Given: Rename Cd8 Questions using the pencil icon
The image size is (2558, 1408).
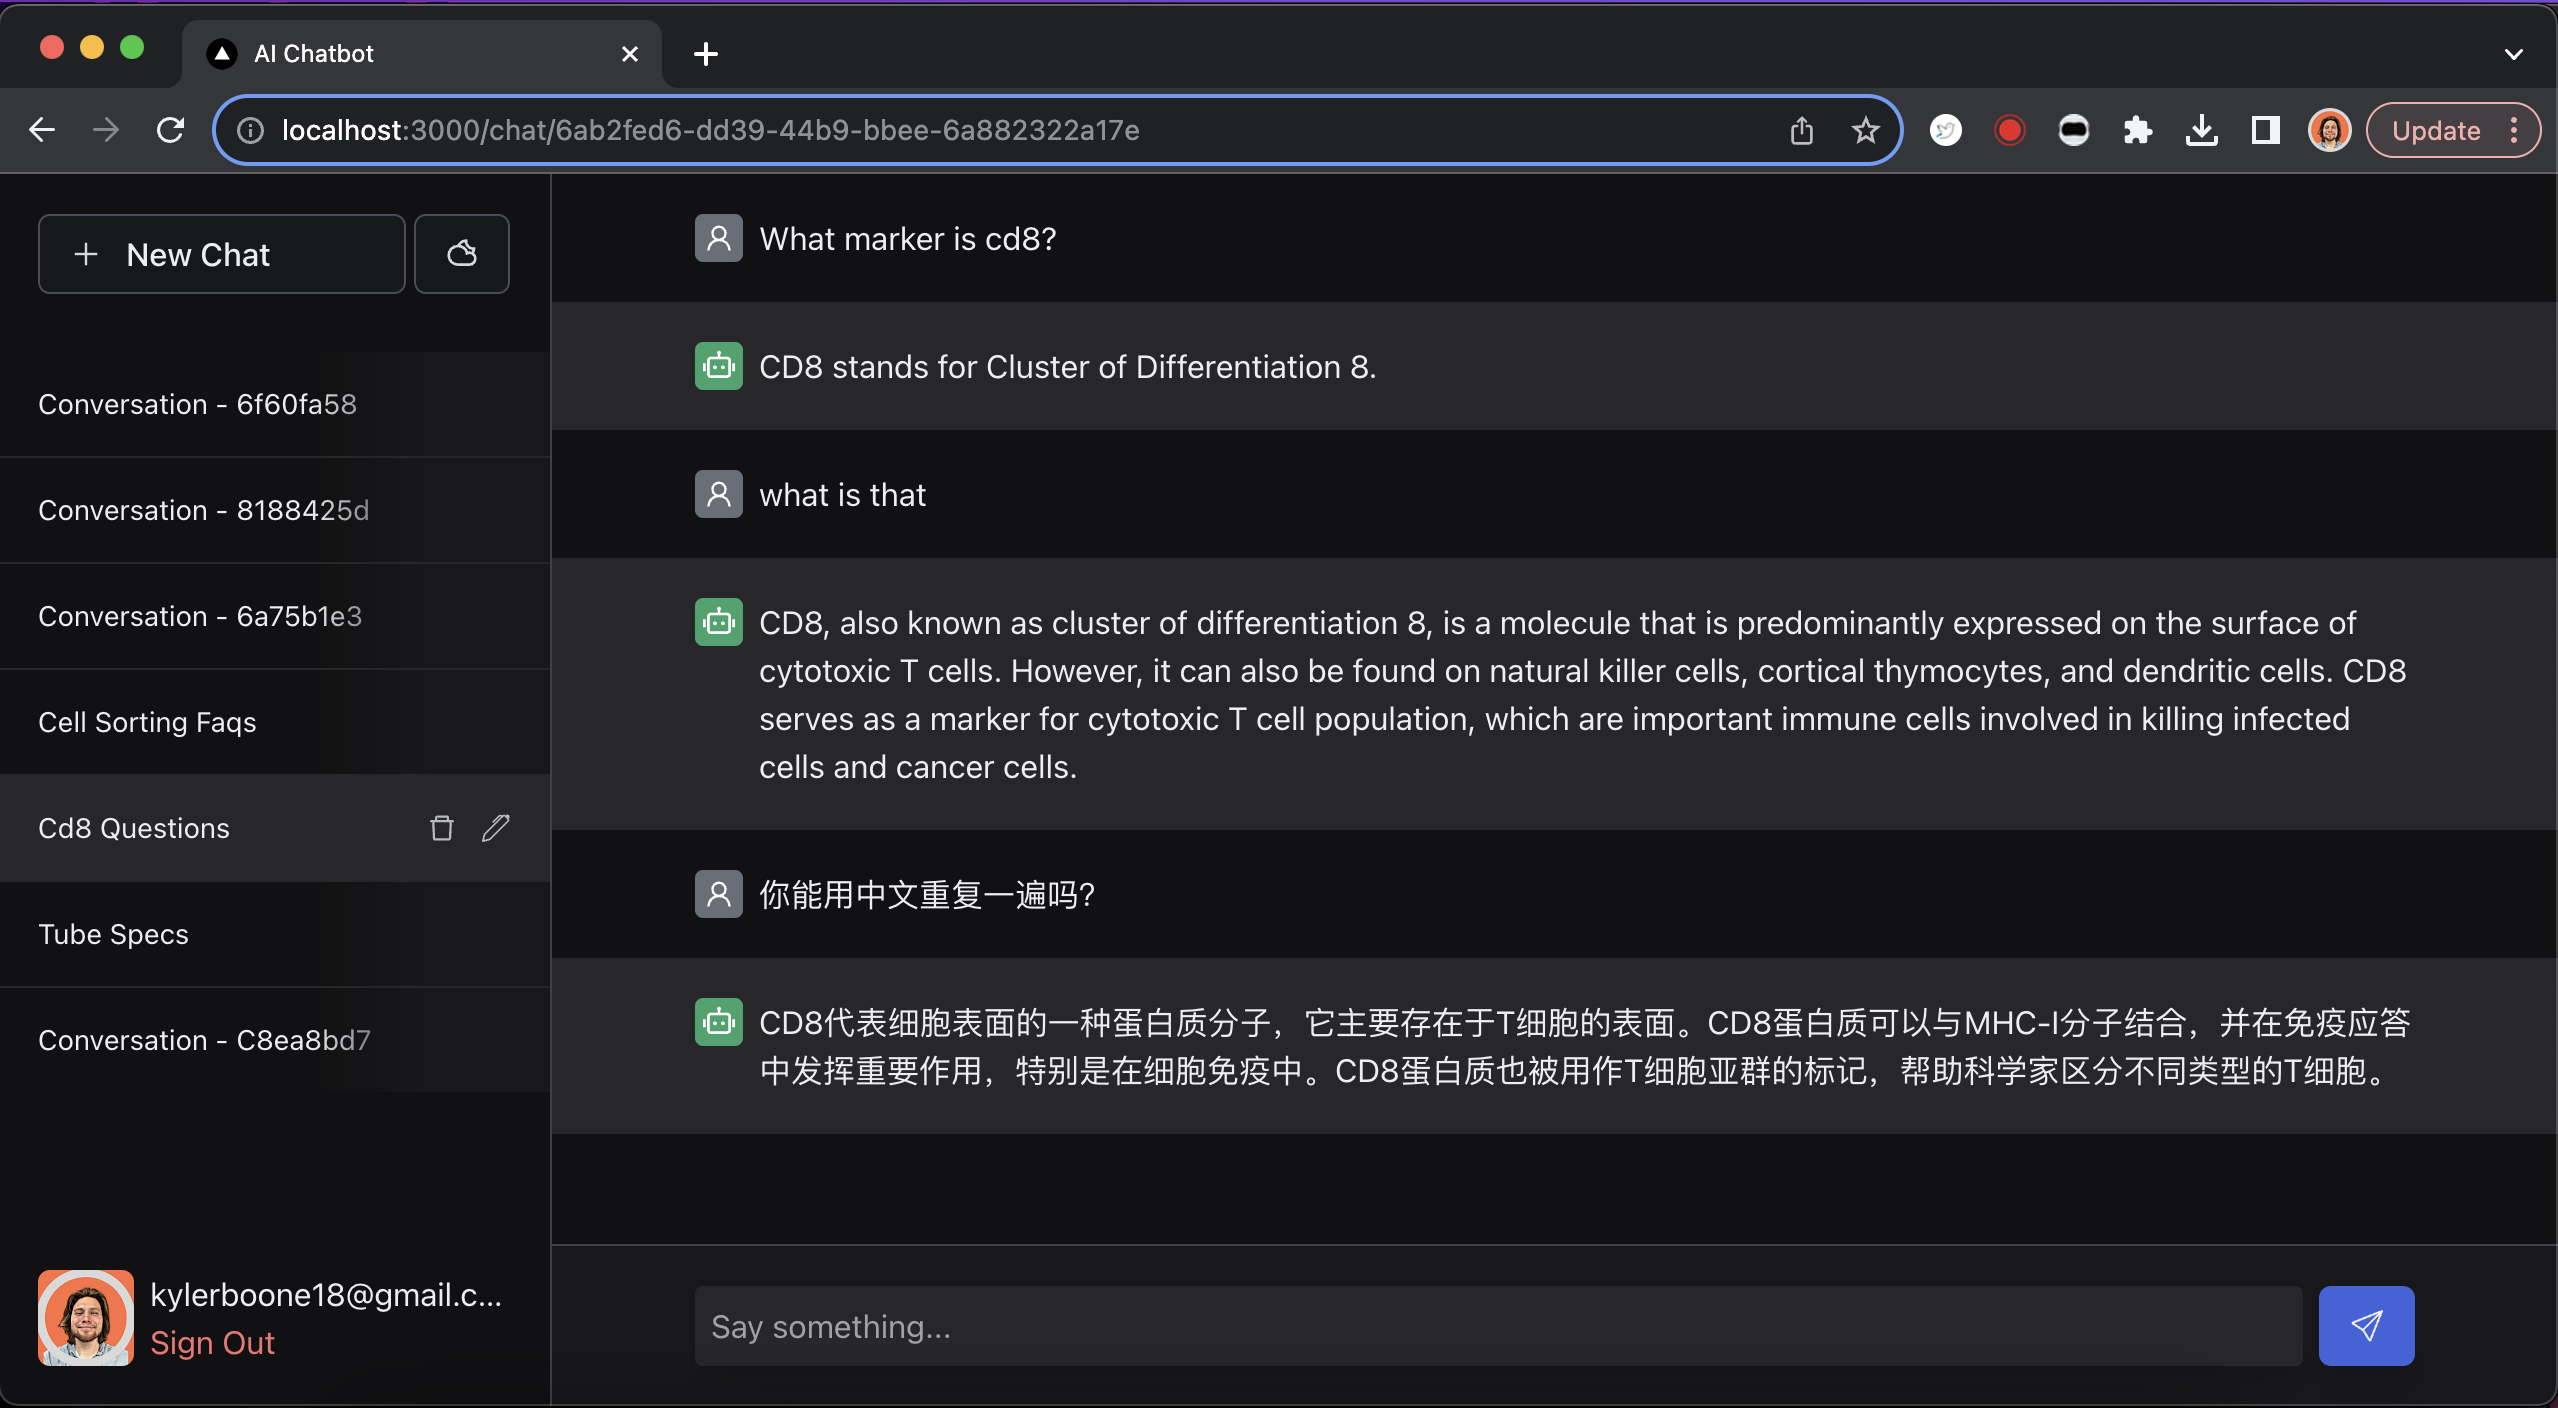Looking at the screenshot, I should [496, 828].
